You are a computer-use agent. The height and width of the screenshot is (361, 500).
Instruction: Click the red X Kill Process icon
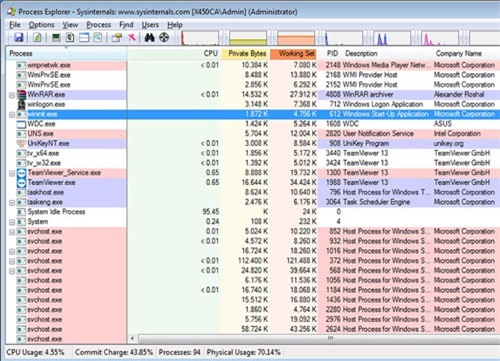click(132, 37)
